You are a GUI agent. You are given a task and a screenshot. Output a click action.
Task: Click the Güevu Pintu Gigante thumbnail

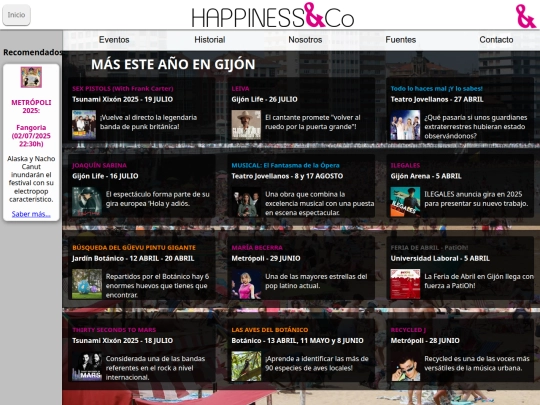(x=87, y=284)
